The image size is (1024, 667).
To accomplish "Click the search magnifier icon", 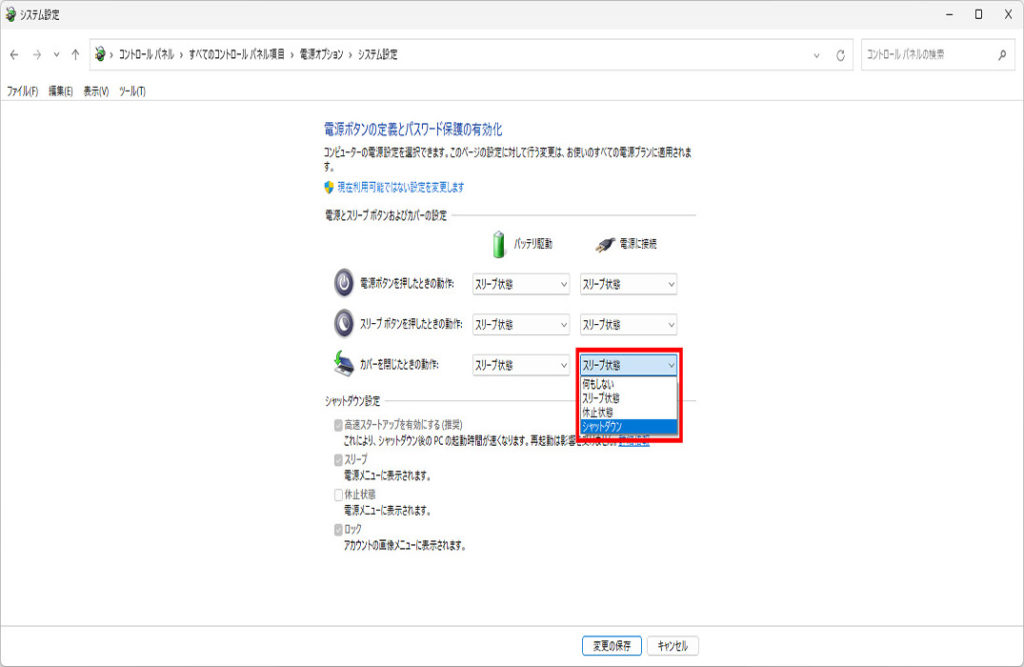I will point(1002,55).
